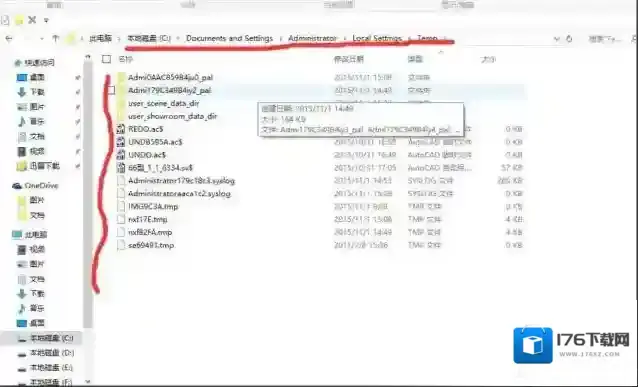The height and width of the screenshot is (387, 638).
Task: Open the address bar history dropdown
Action: pyautogui.click(x=556, y=39)
